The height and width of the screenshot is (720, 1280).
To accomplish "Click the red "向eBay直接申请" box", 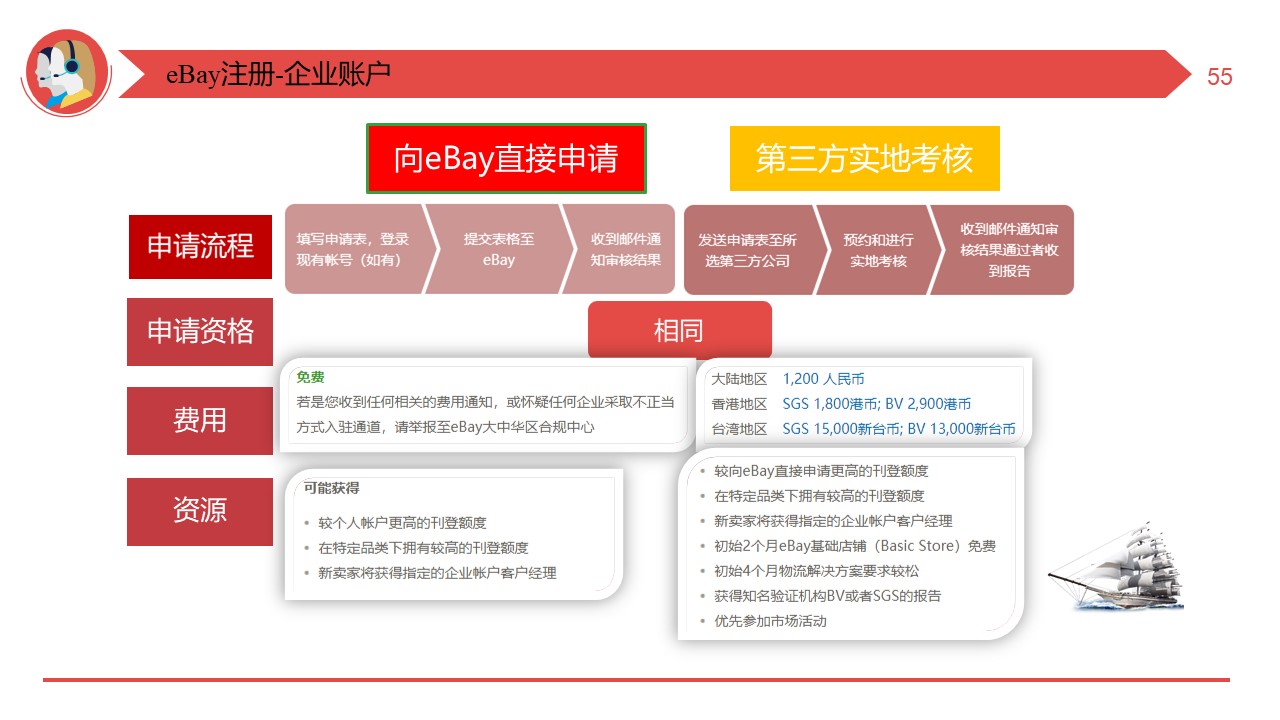I will pos(506,158).
